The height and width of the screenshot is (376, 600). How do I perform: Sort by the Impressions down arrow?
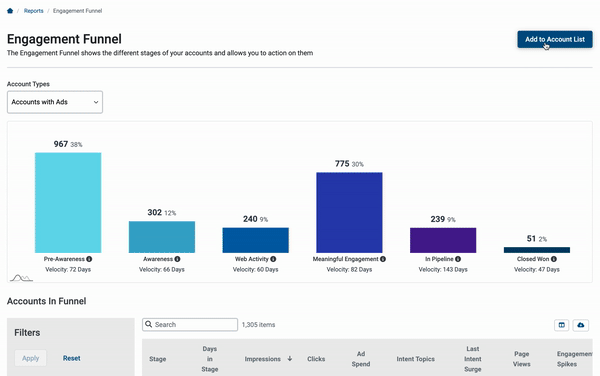290,359
